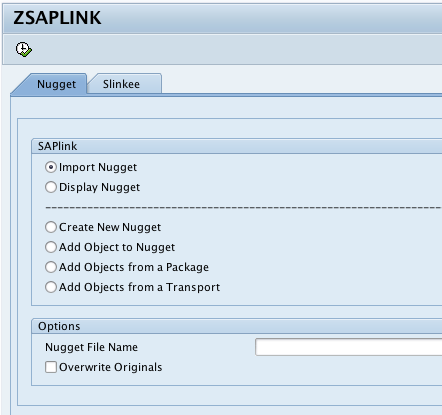This screenshot has height=415, width=442.
Task: Pick the Add Object to Nugget option
Action: tap(51, 247)
